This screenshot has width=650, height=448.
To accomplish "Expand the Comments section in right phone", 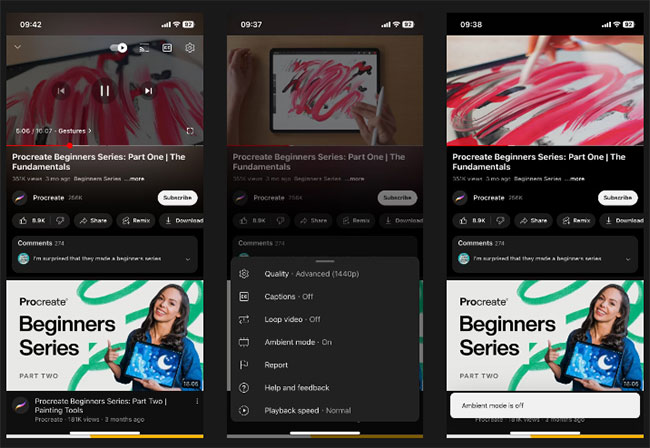I will coord(545,254).
